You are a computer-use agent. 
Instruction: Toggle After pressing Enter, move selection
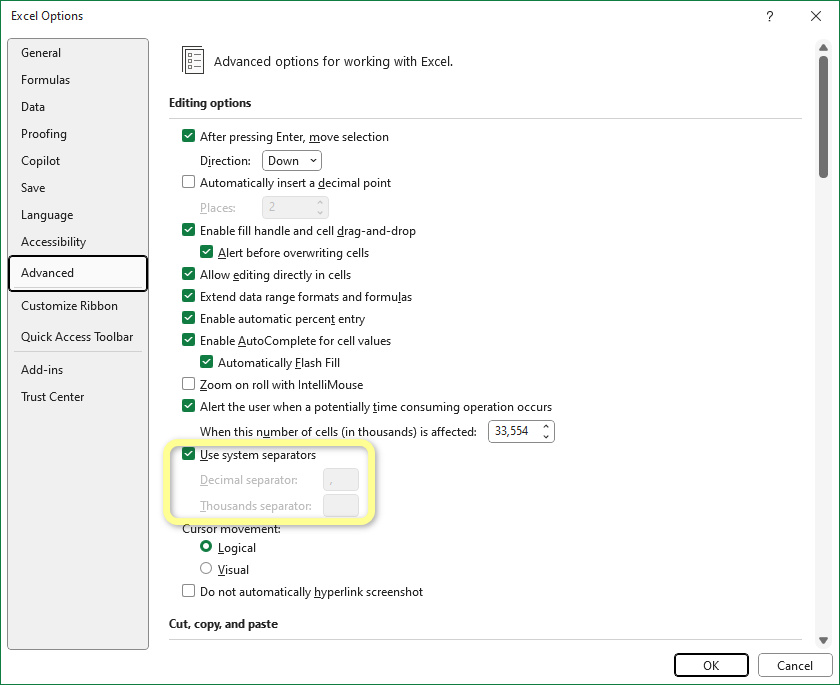tap(188, 136)
